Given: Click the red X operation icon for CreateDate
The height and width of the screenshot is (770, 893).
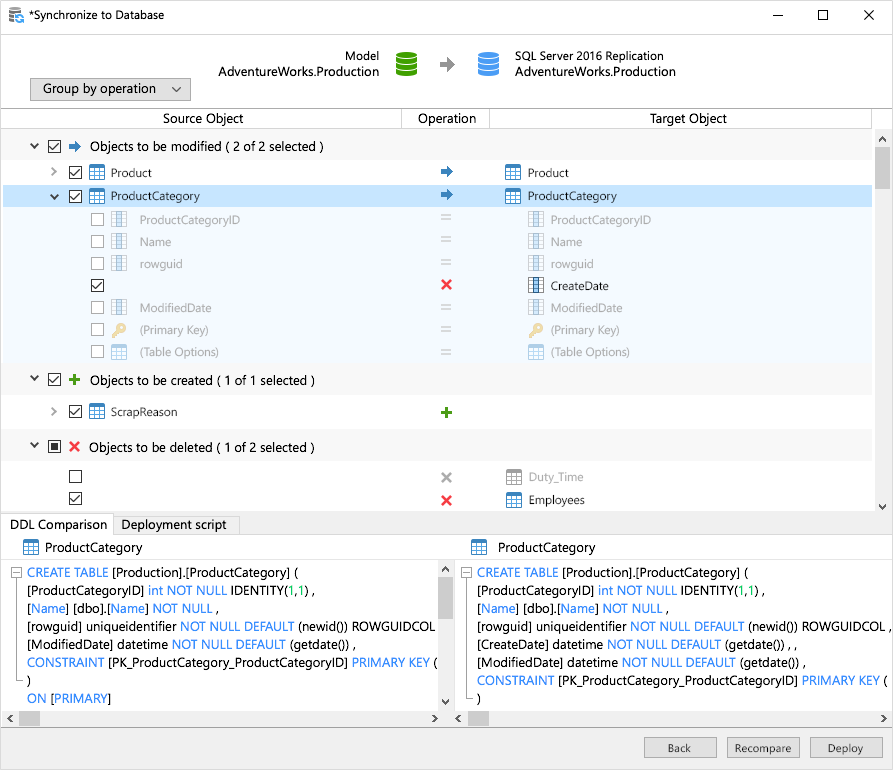Looking at the screenshot, I should click(x=446, y=285).
